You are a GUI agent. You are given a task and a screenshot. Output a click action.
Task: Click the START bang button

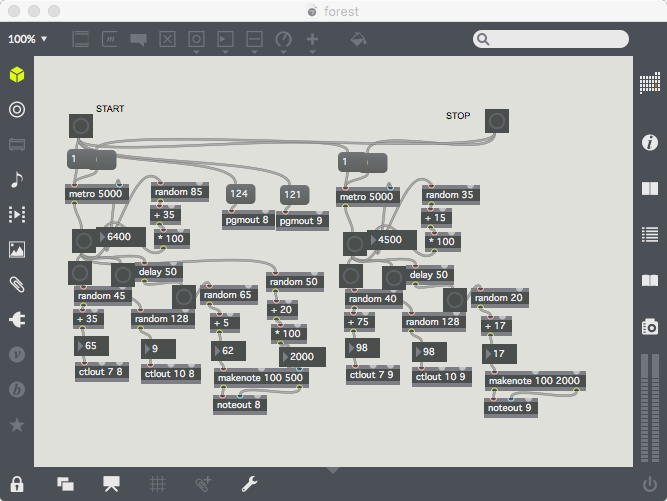(81, 126)
